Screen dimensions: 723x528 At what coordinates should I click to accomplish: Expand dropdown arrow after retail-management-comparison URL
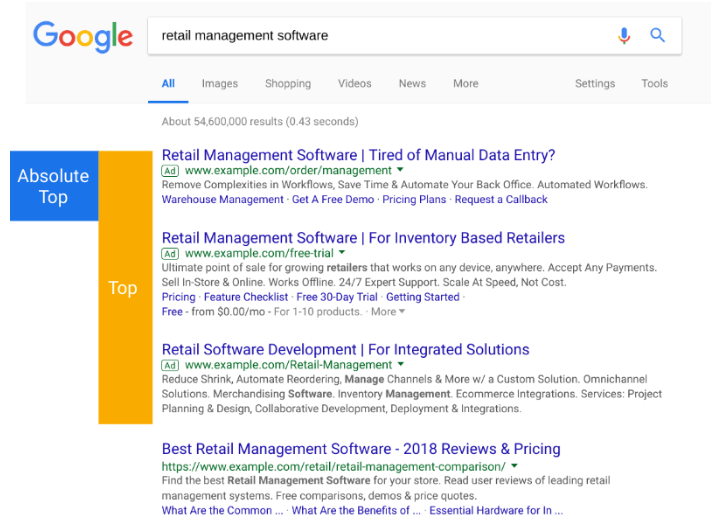click(514, 466)
